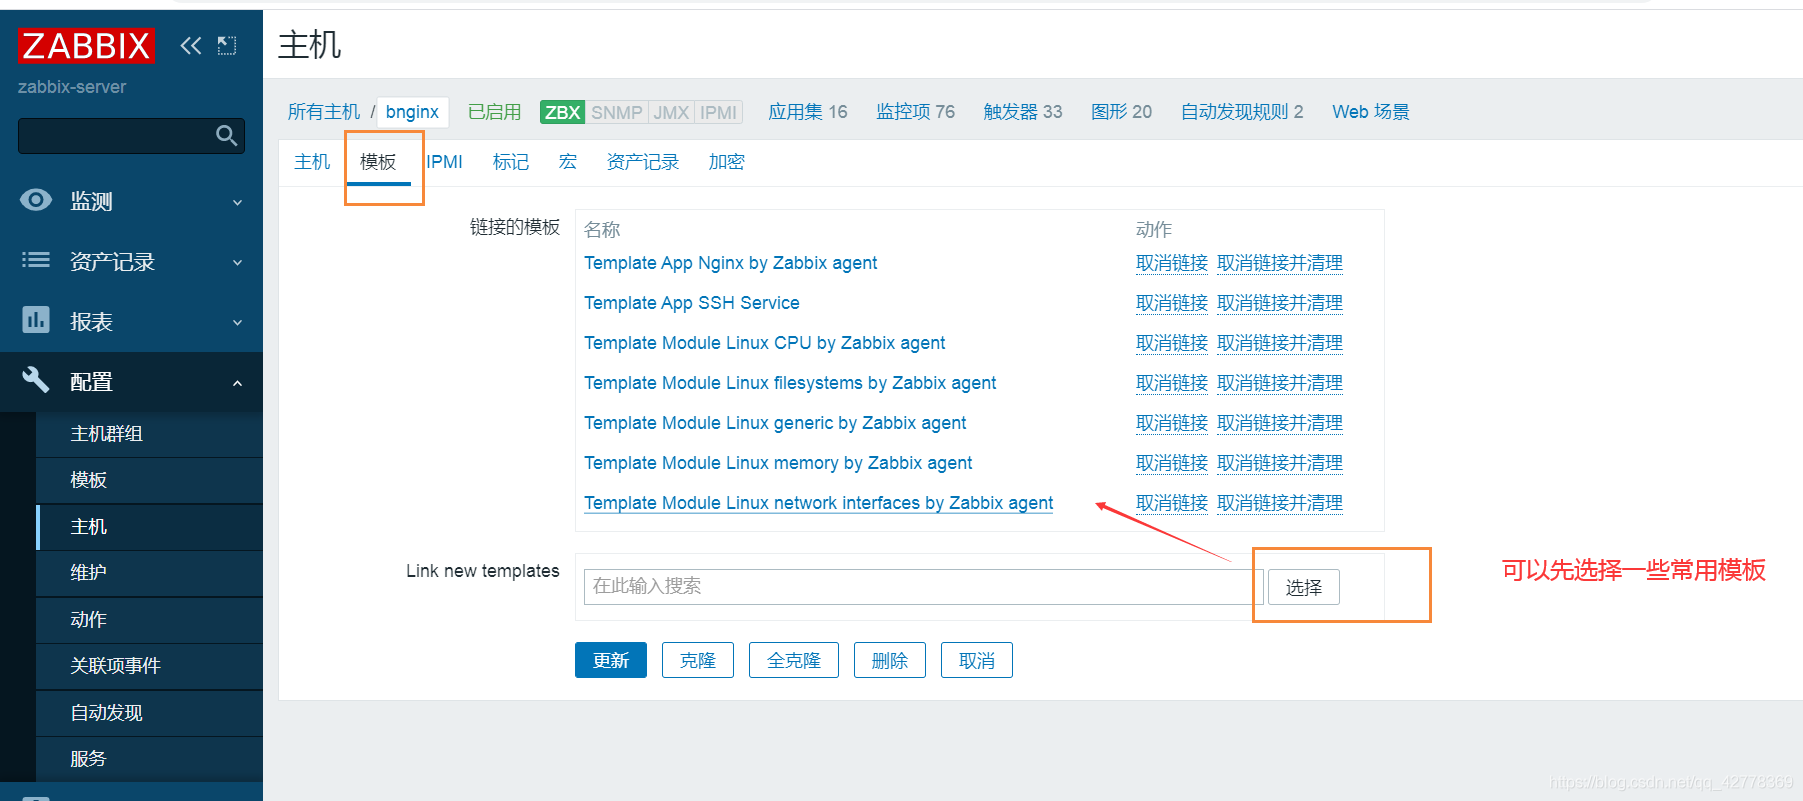Switch to the 加密 tab

[727, 162]
